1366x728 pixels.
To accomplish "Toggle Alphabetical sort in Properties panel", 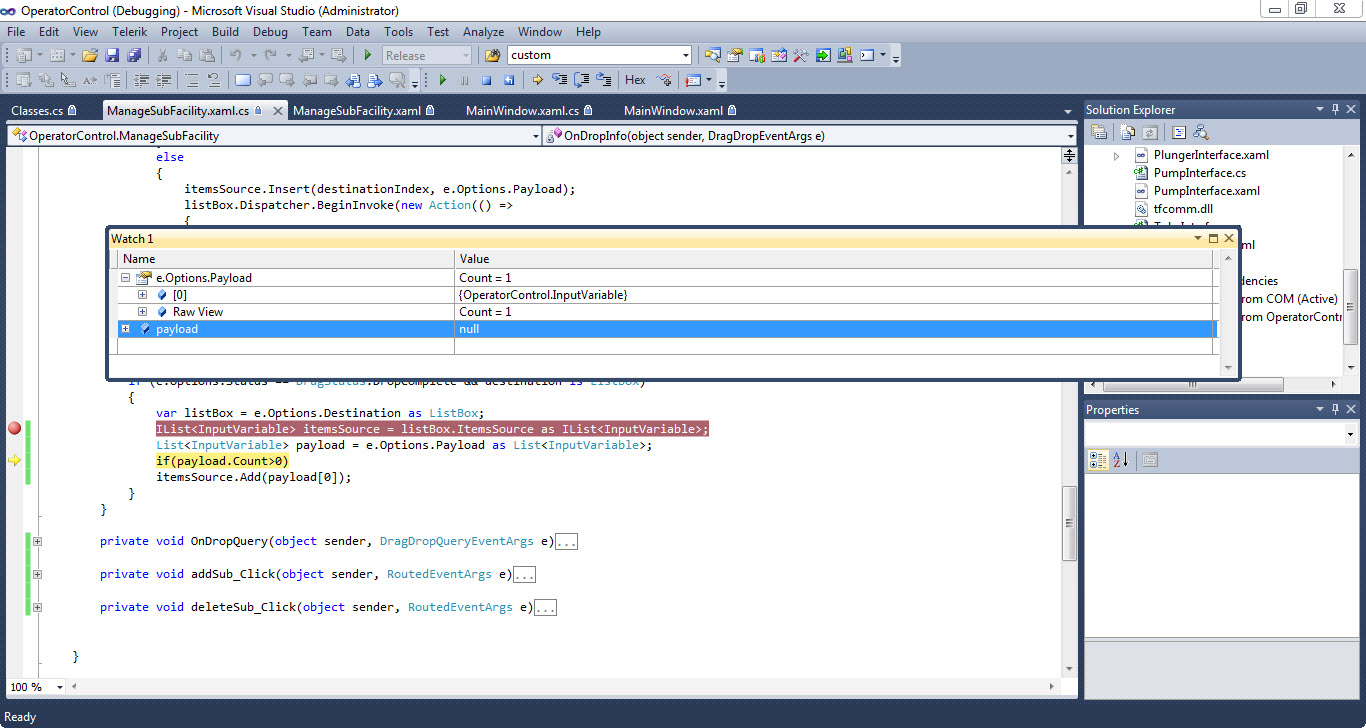I will click(1120, 460).
